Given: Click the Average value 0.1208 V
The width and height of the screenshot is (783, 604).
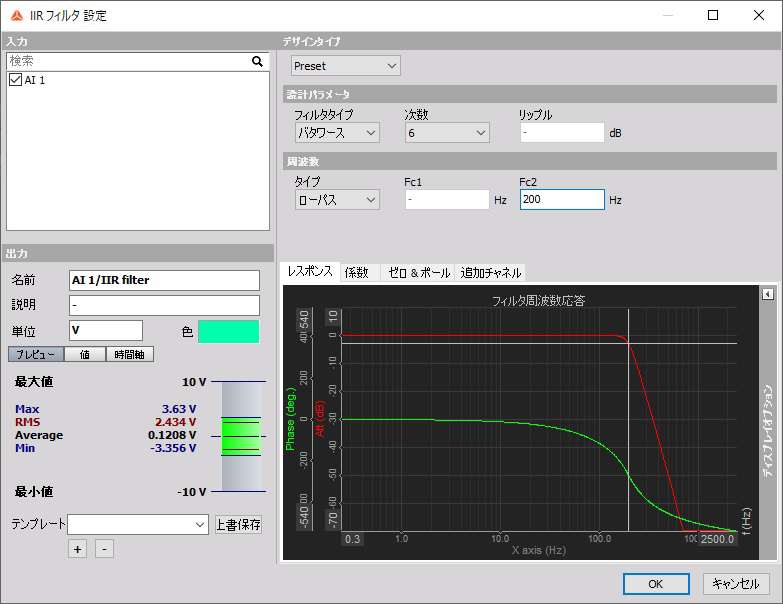Looking at the screenshot, I should pyautogui.click(x=172, y=435).
